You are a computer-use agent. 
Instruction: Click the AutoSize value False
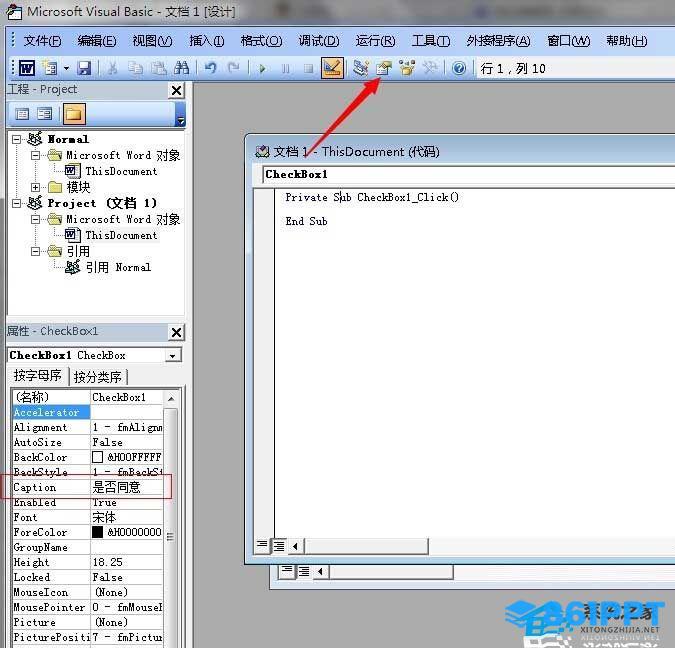[x=127, y=442]
